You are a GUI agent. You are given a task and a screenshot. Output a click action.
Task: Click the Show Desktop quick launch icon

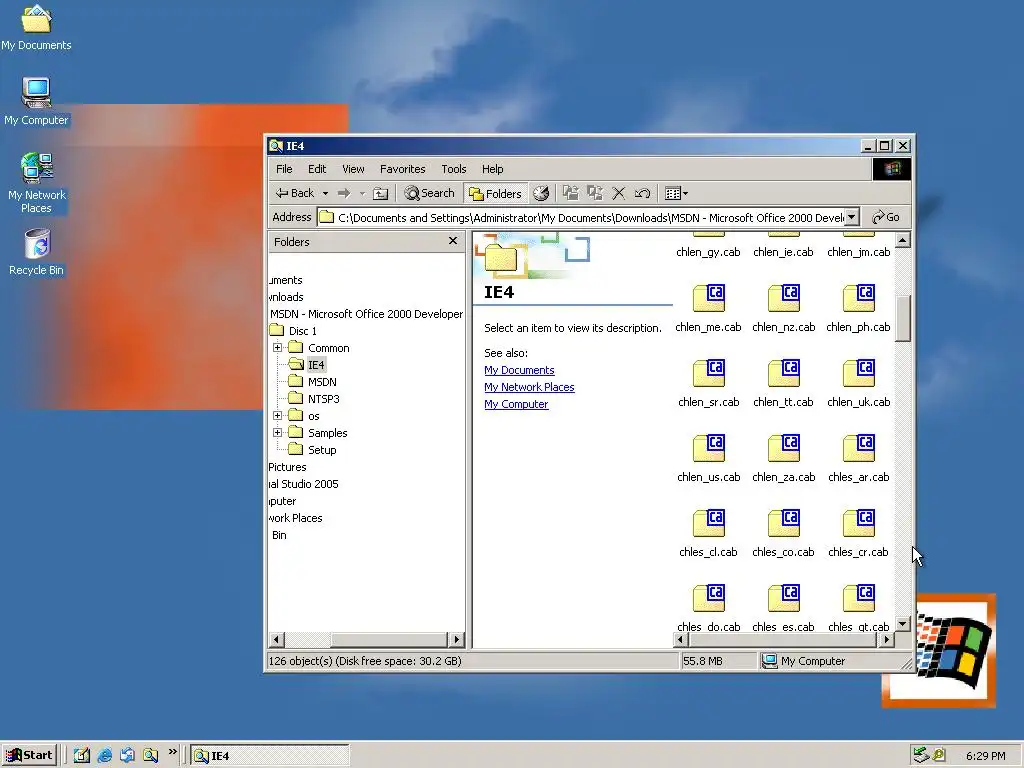coord(82,755)
